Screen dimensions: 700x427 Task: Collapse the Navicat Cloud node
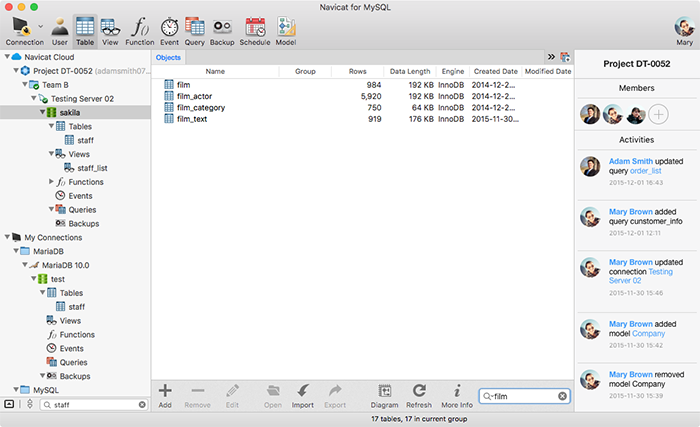(x=7, y=57)
